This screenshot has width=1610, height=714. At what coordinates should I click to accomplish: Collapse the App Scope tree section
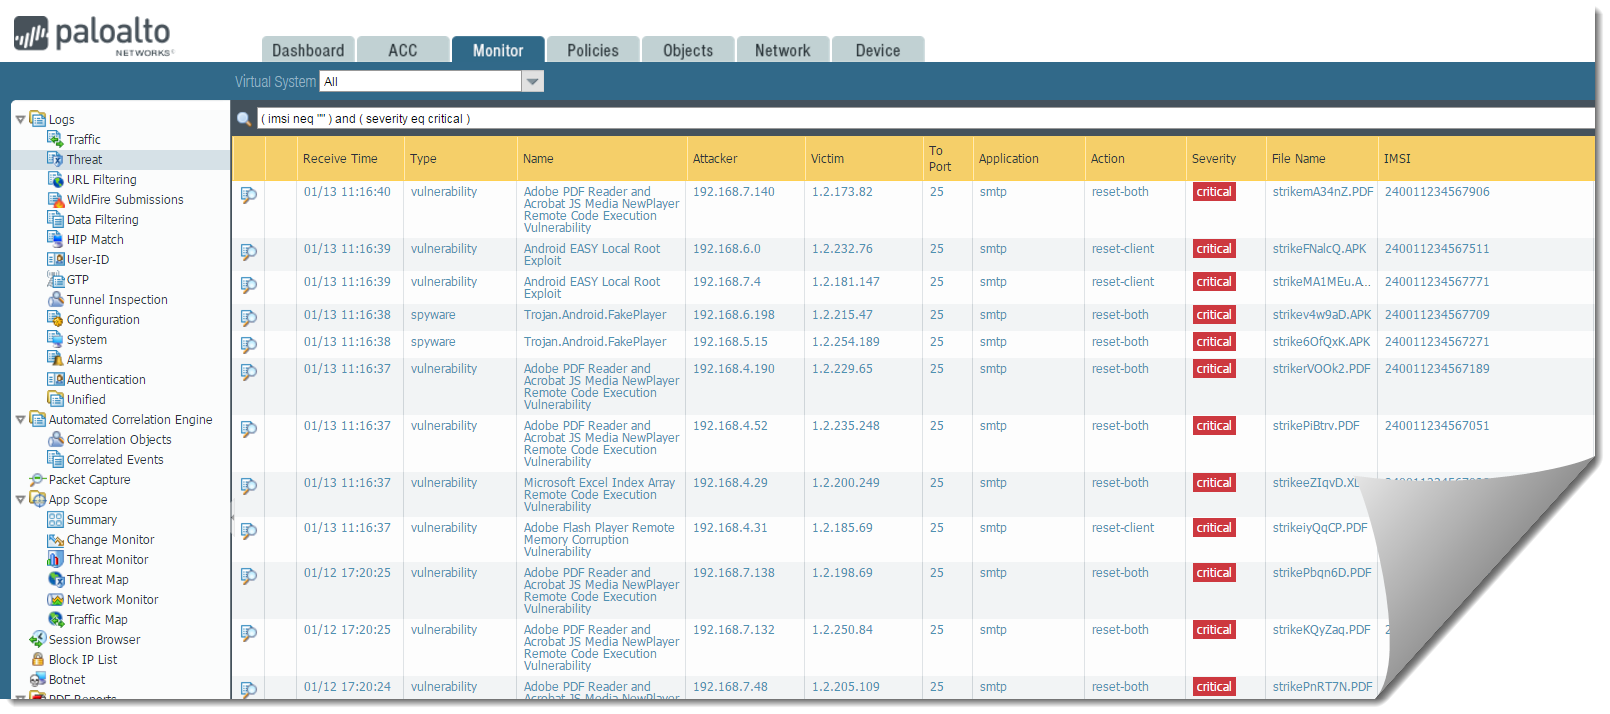(x=20, y=499)
